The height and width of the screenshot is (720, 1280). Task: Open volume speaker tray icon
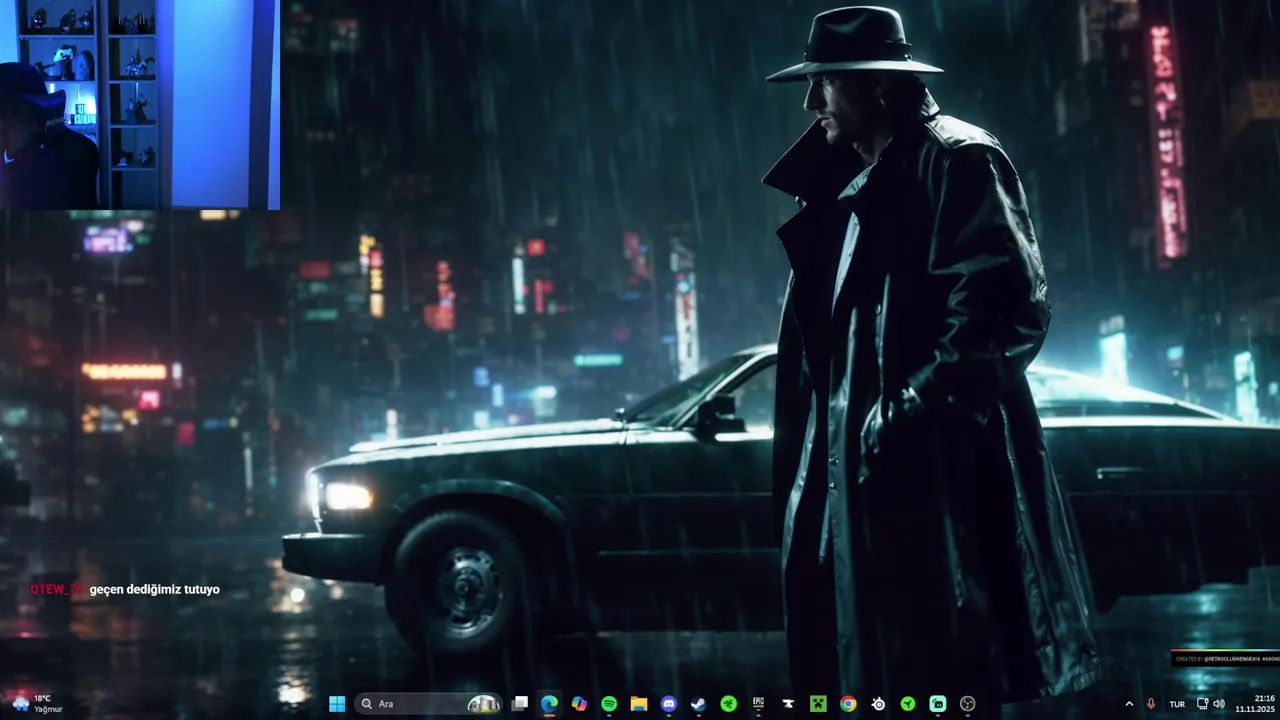[x=1219, y=704]
